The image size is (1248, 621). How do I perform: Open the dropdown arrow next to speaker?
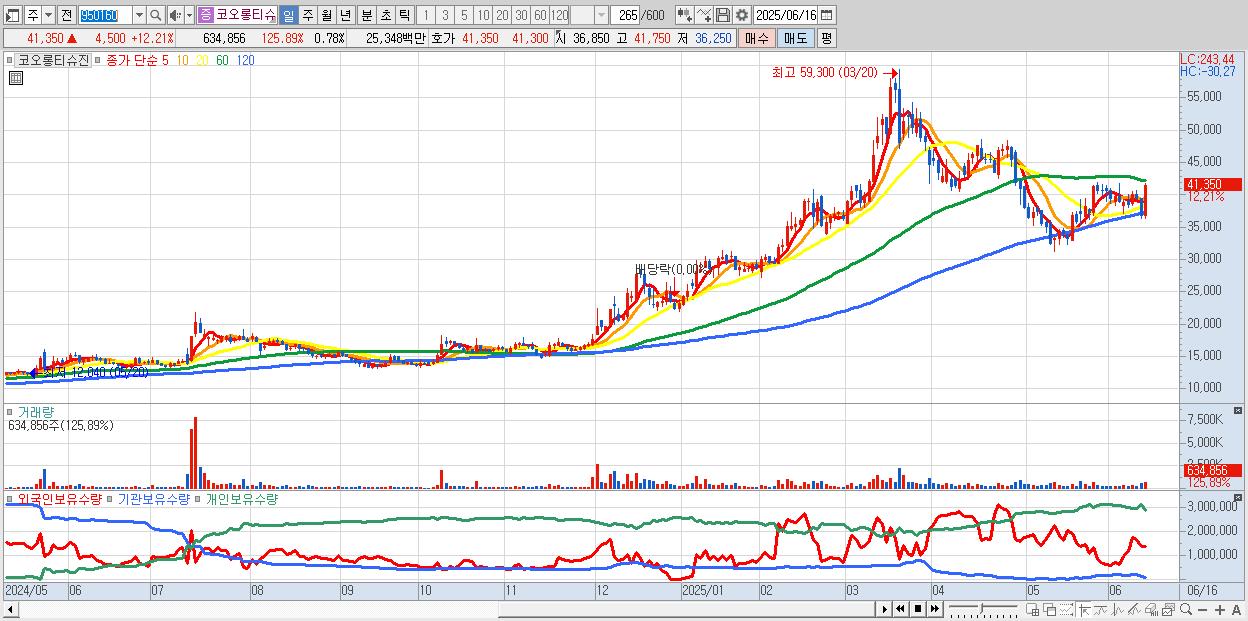[x=189, y=15]
